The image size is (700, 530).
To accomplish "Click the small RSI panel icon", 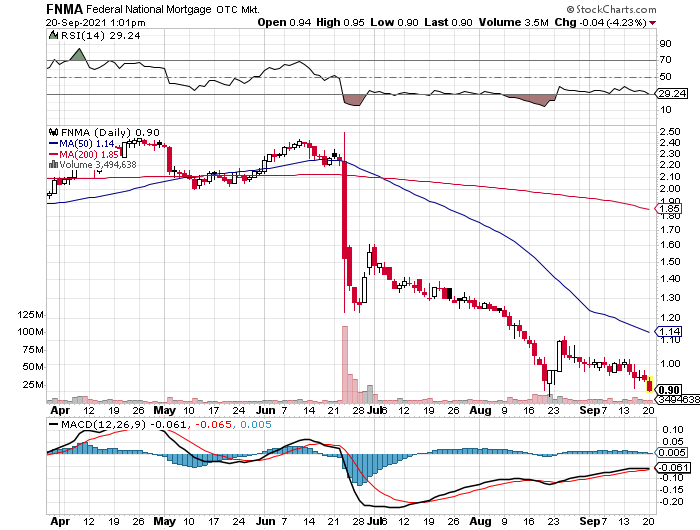I will click(54, 35).
